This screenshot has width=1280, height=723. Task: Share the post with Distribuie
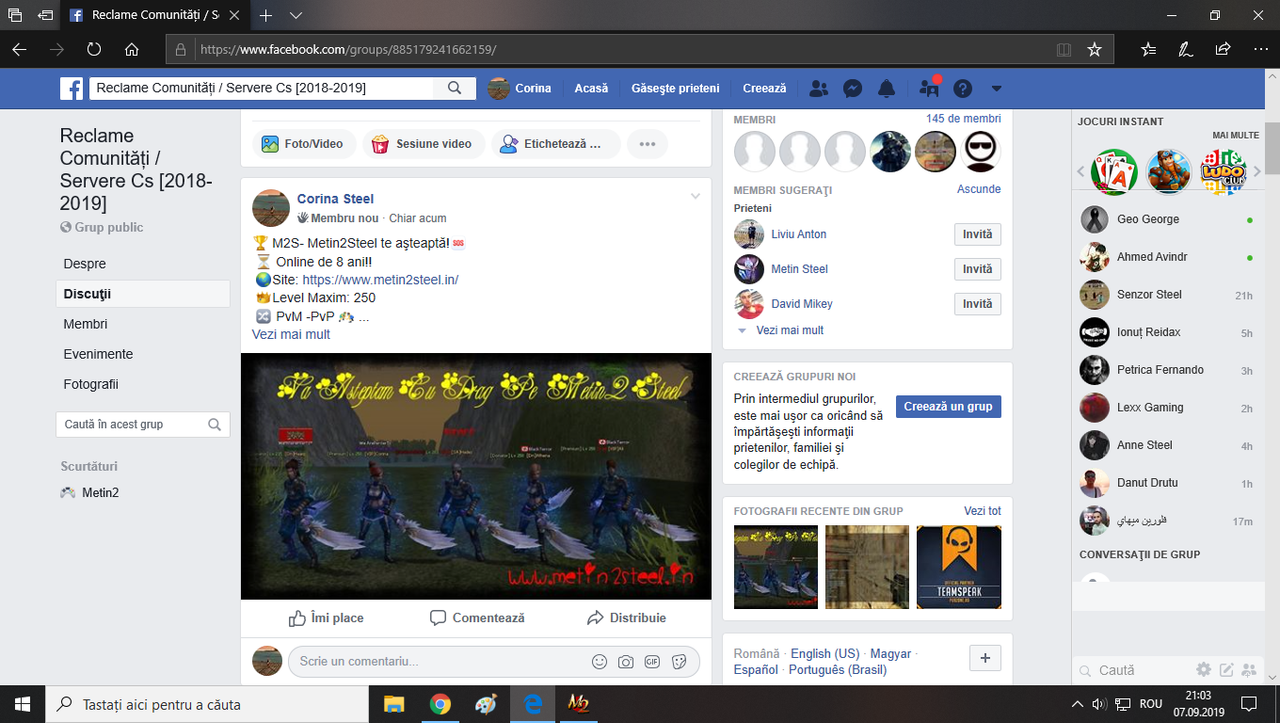coord(627,618)
